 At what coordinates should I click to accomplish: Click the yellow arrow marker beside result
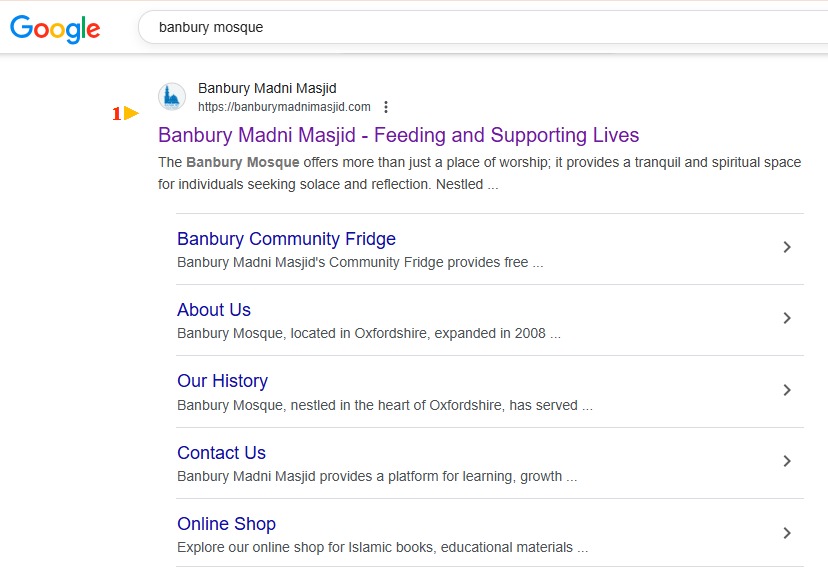131,114
